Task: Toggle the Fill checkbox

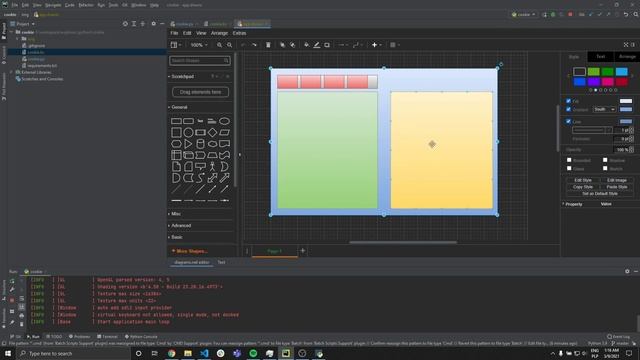Action: (569, 101)
